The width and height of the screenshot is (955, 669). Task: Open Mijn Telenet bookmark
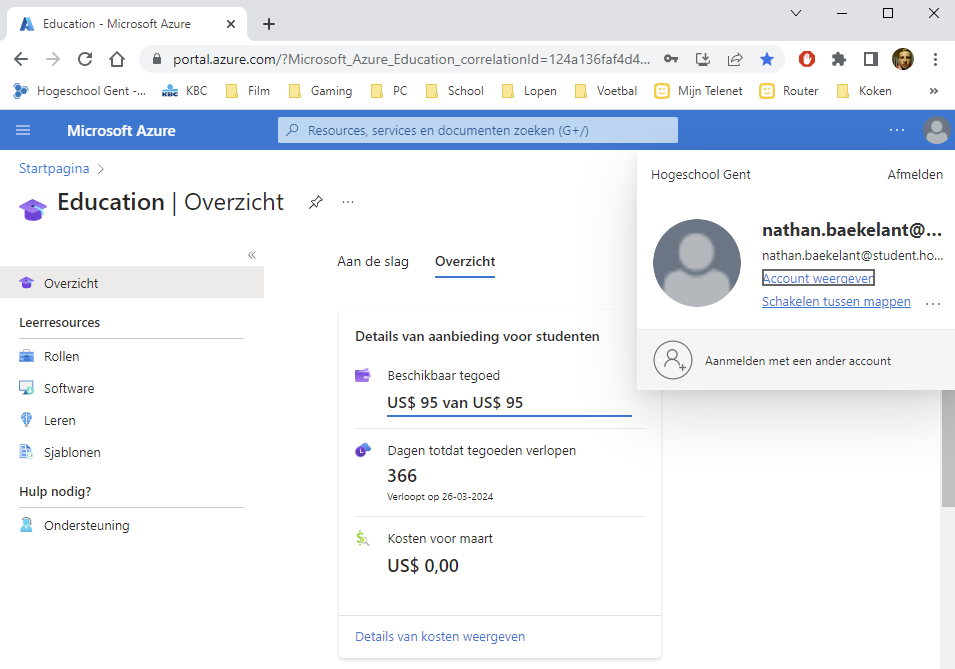(699, 91)
